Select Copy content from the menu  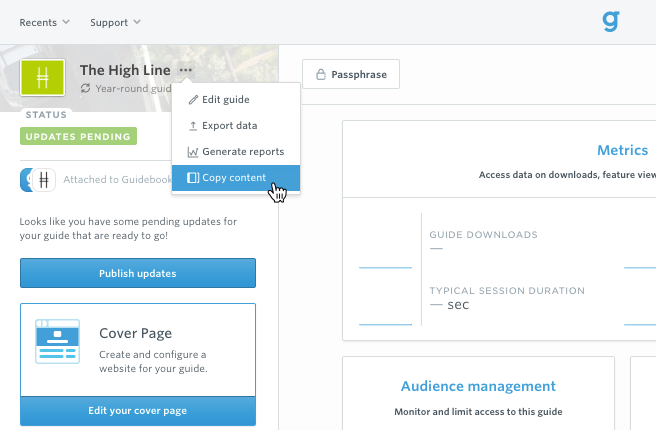click(236, 178)
